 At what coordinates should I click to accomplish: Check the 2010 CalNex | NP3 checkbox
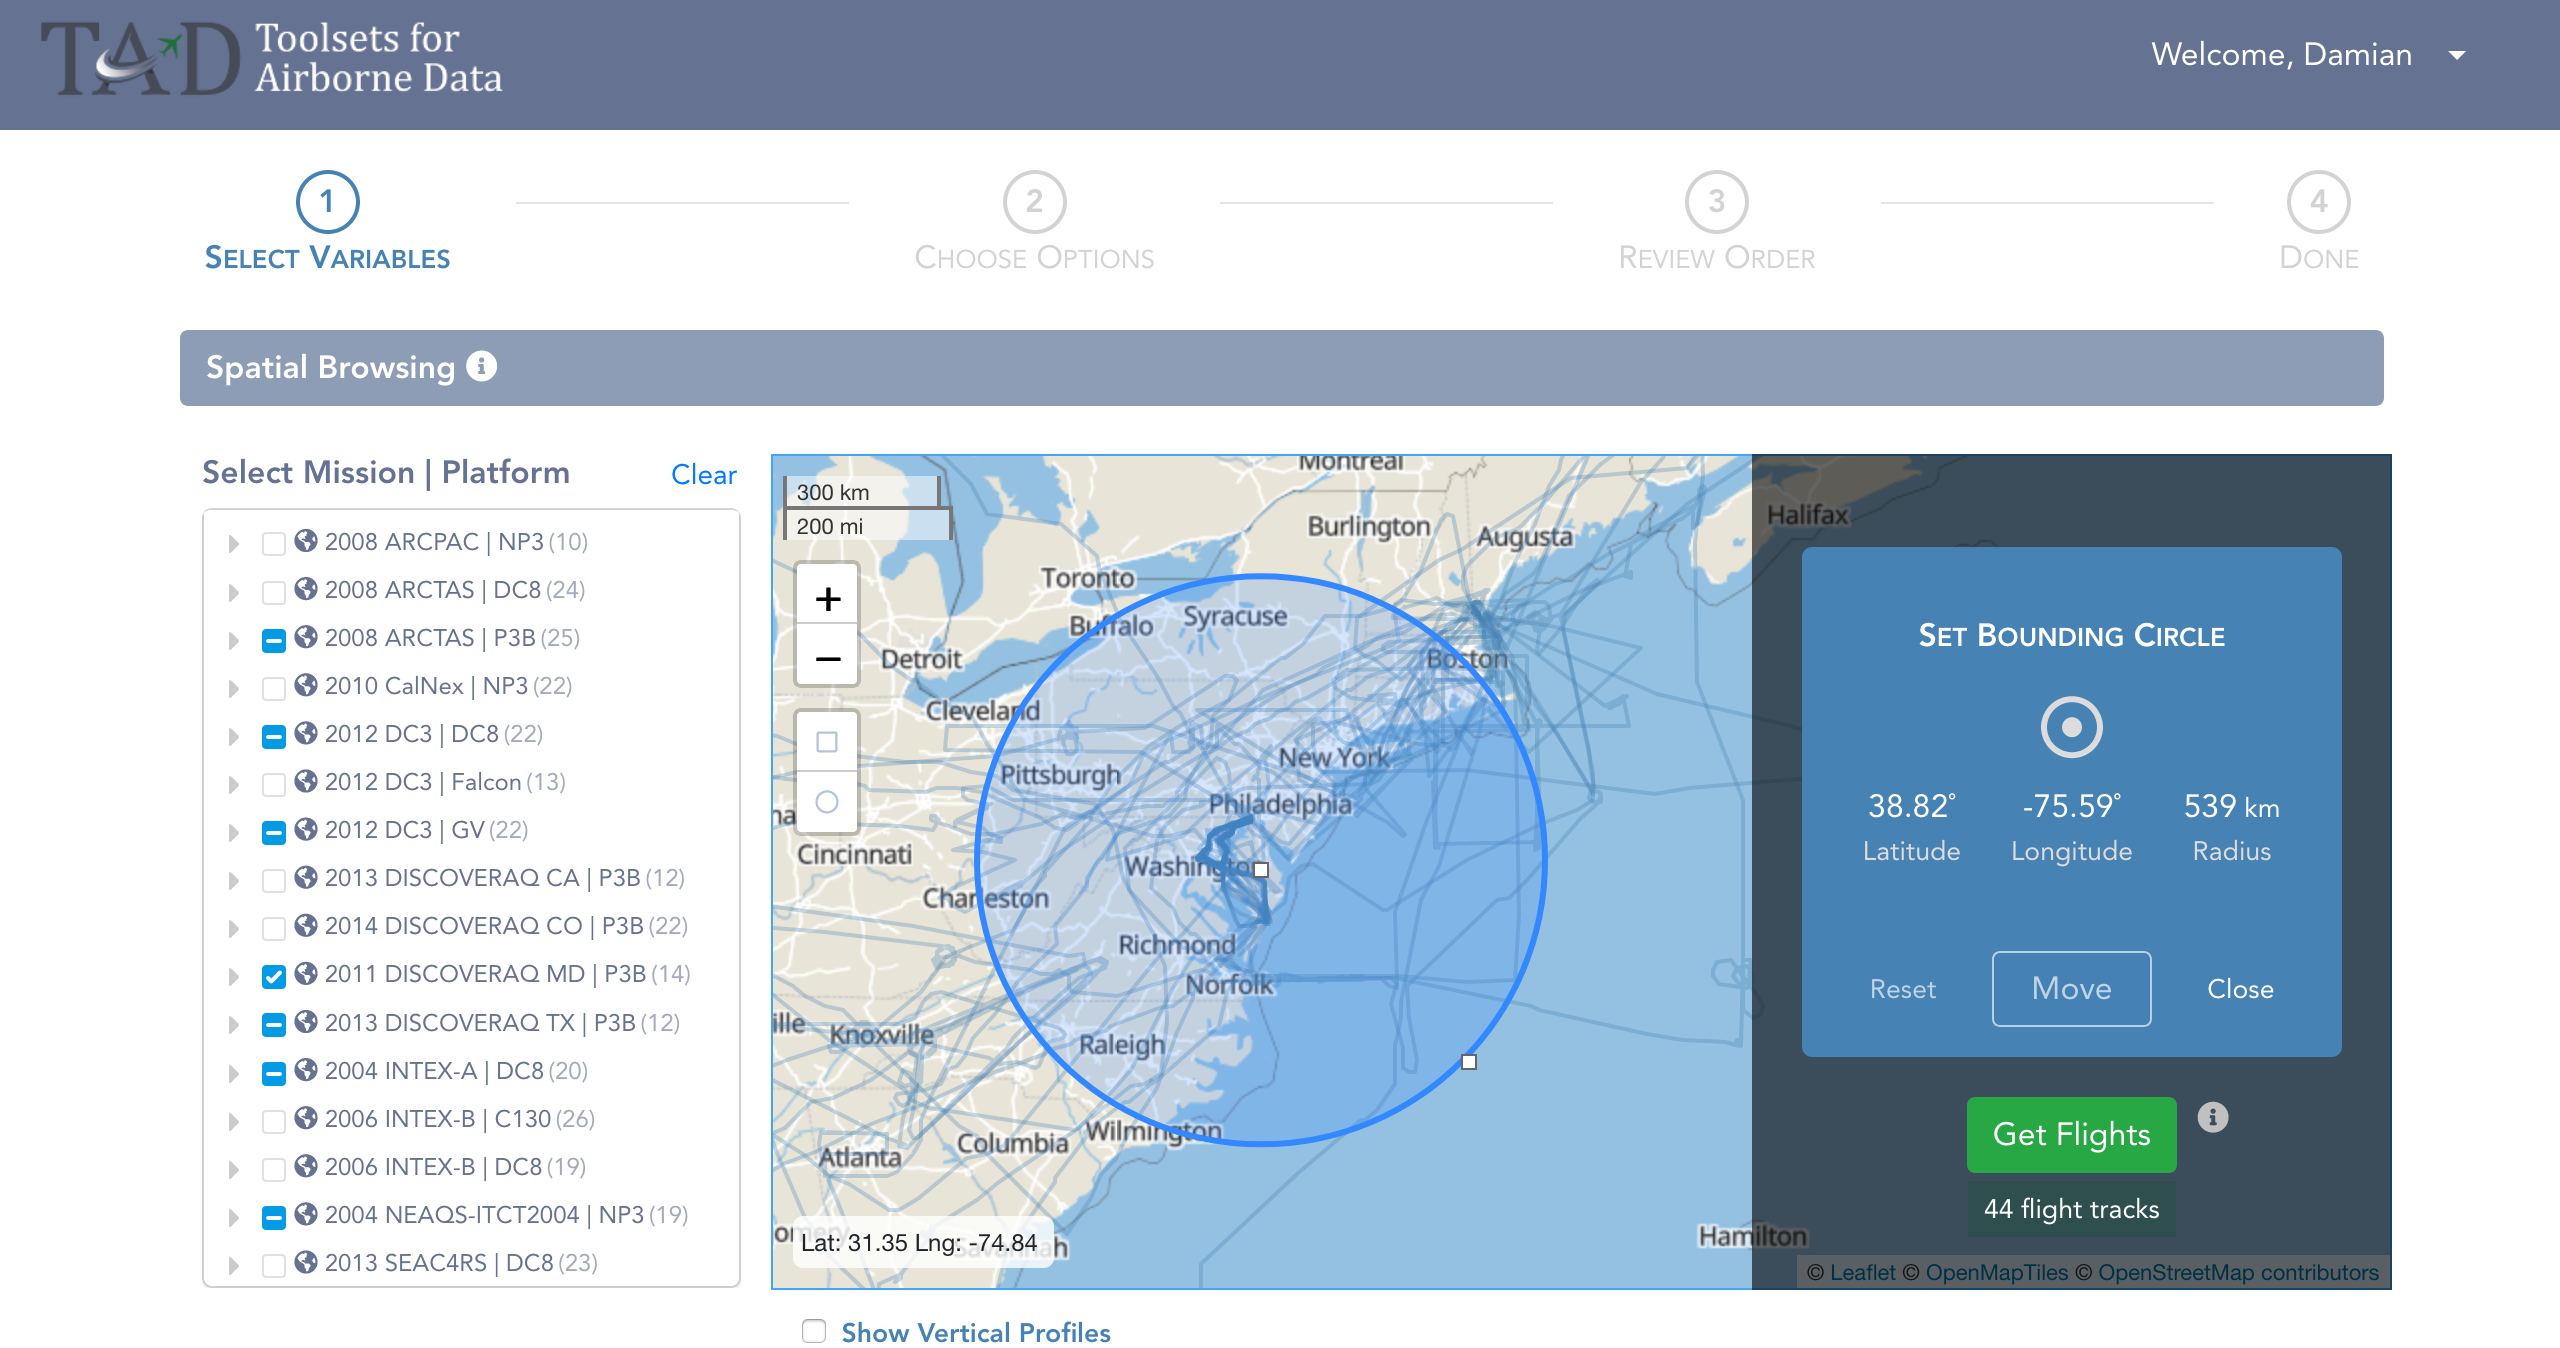tap(274, 688)
